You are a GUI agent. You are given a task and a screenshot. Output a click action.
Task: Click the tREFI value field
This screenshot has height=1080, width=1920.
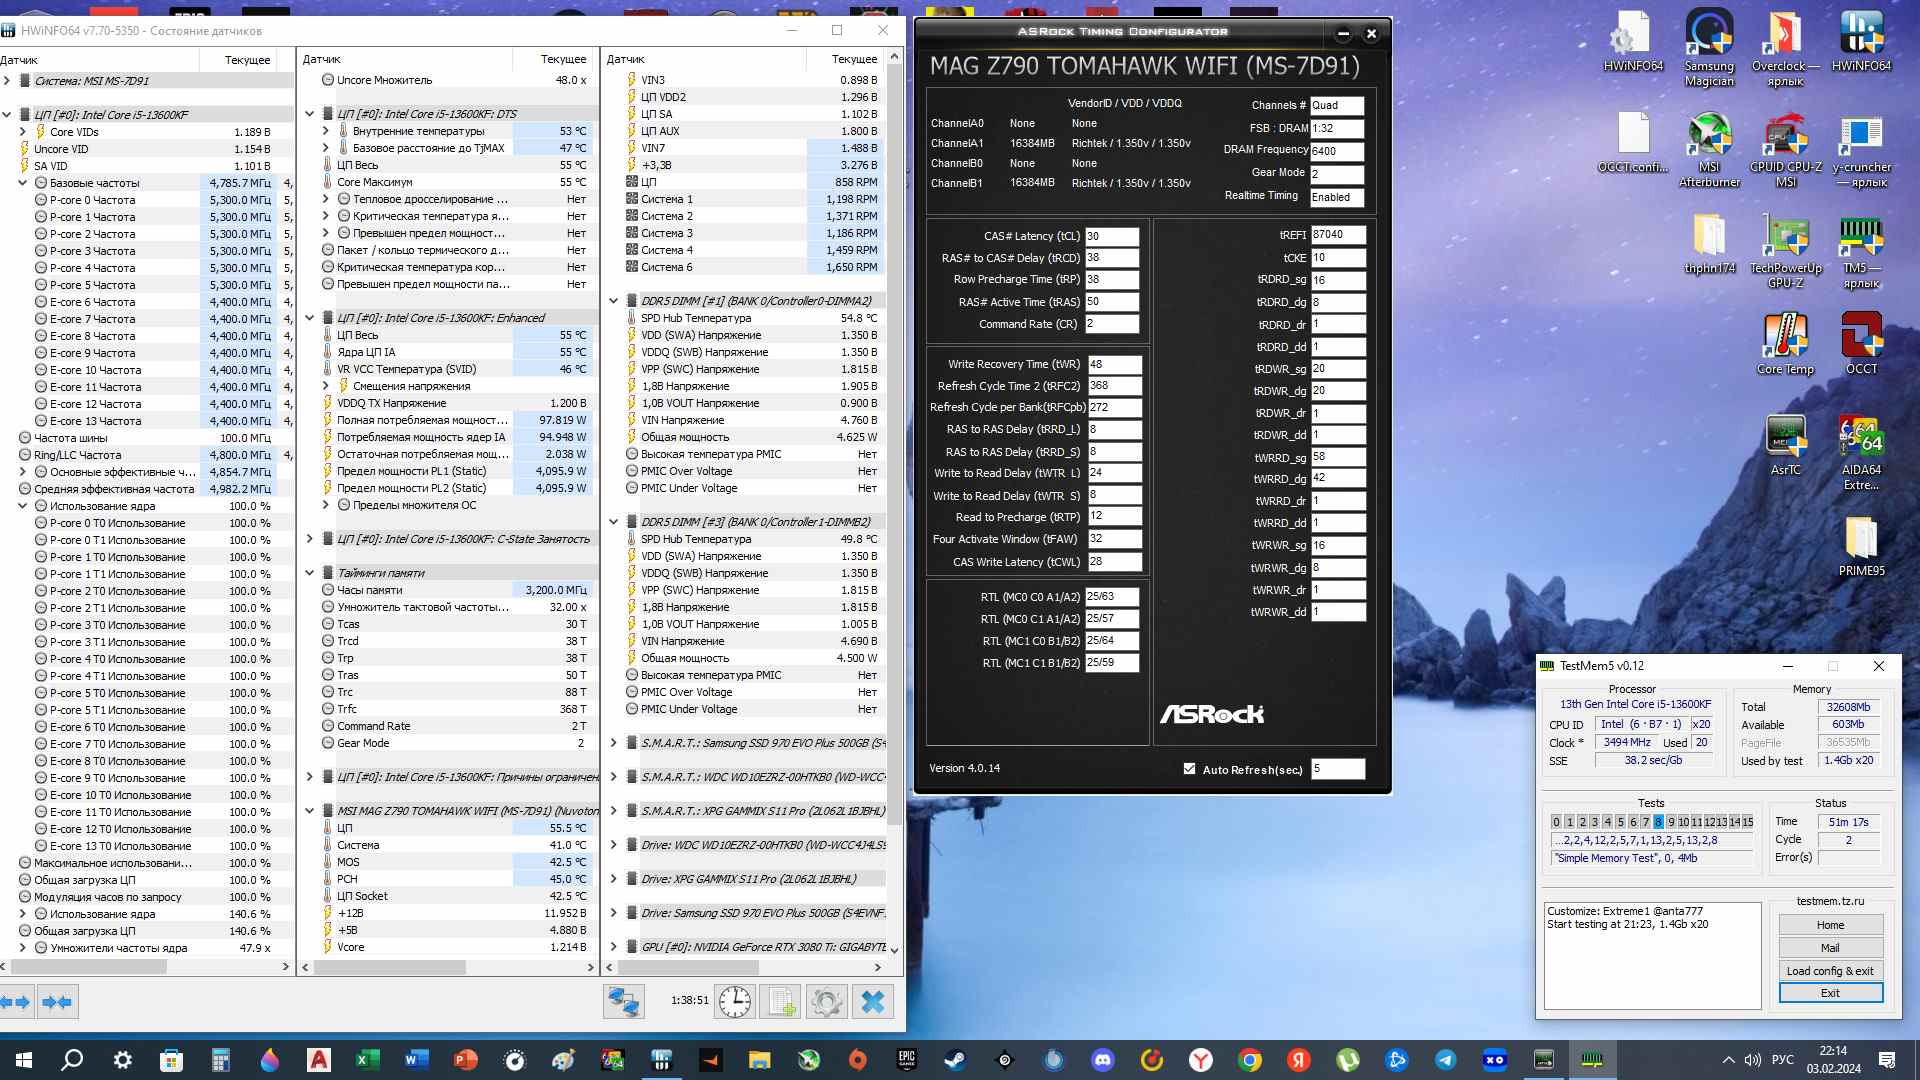coord(1337,234)
